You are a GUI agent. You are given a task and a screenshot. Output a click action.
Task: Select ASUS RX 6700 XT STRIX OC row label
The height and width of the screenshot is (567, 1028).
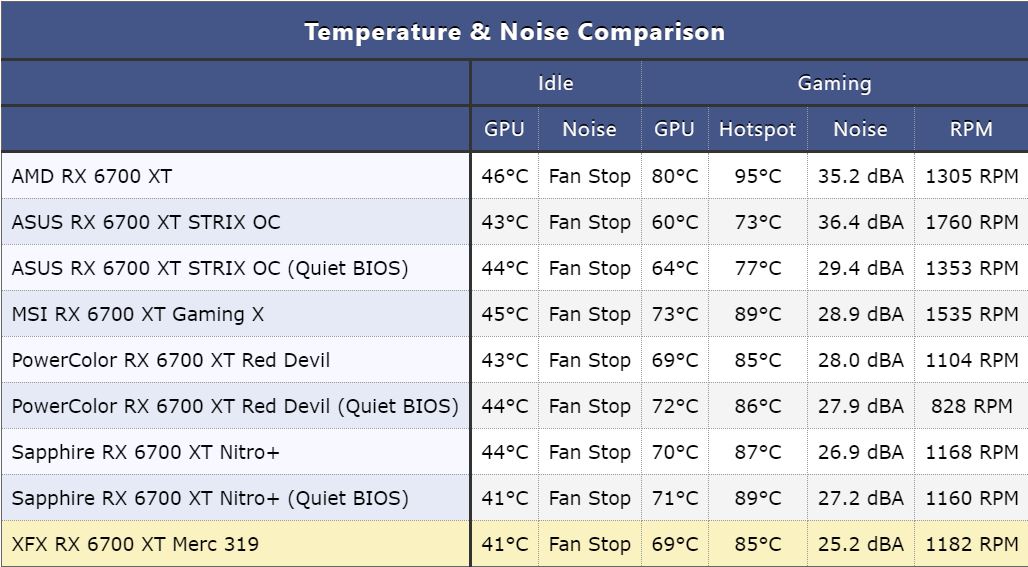click(x=146, y=222)
